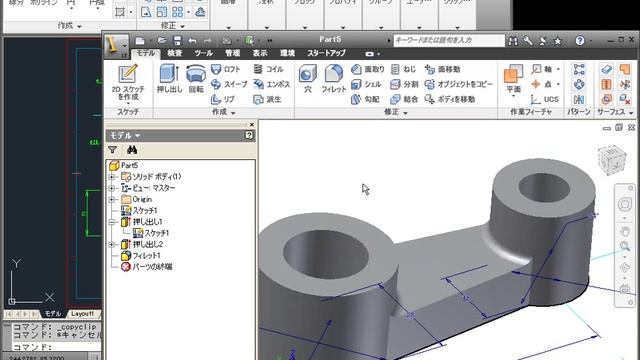Pick the Chamfer (面取り) tool
This screenshot has height=360, width=640.
[x=367, y=69]
